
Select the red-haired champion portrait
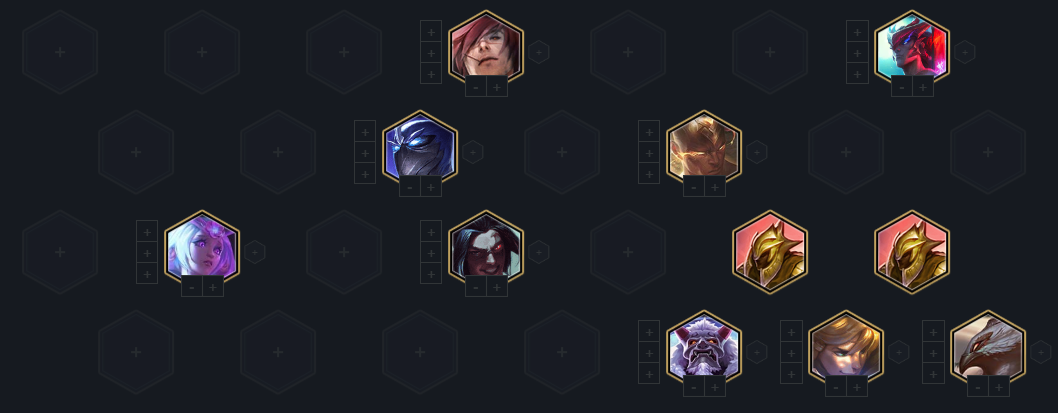tap(486, 47)
